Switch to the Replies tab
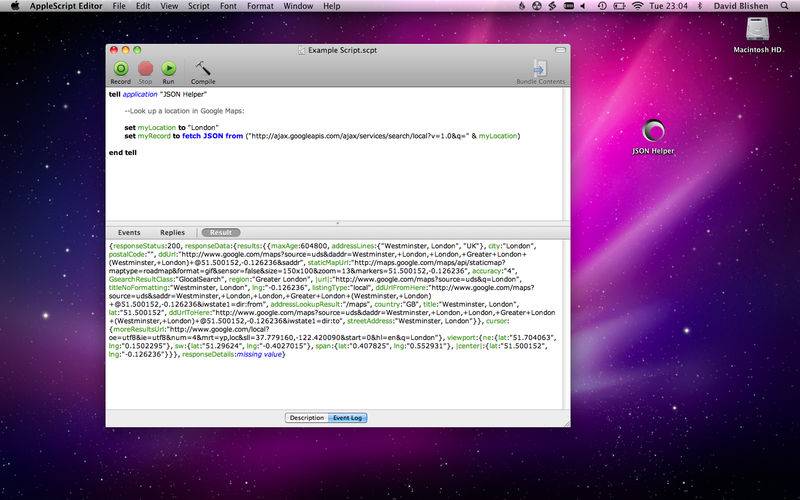The width and height of the screenshot is (800, 500). [x=172, y=233]
